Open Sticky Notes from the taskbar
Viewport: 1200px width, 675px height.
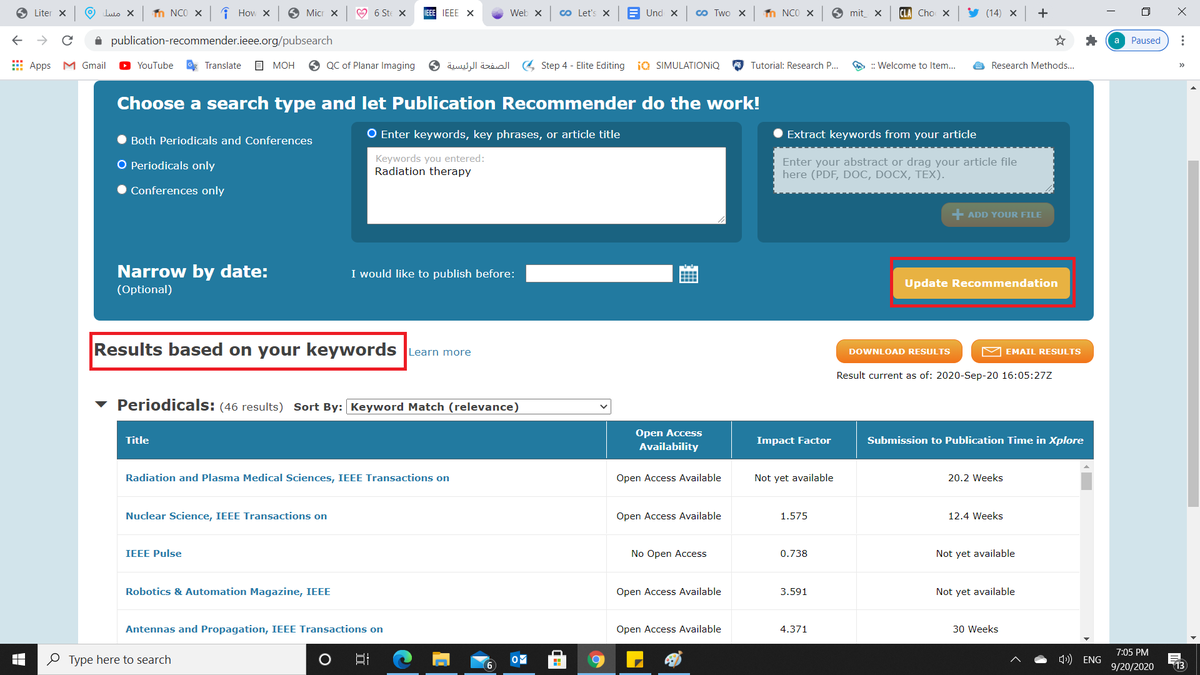click(634, 659)
